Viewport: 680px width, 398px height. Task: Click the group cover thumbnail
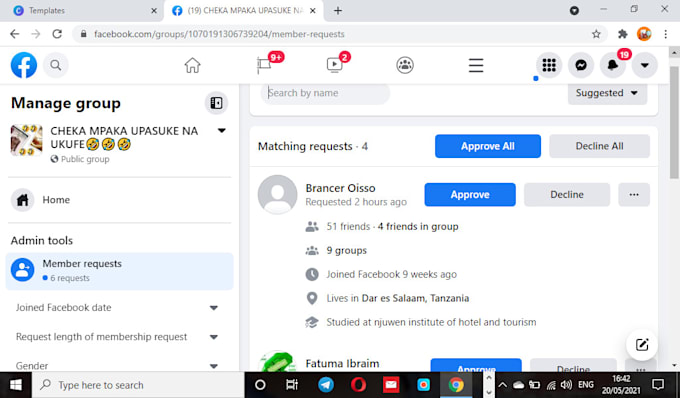[x=26, y=140]
